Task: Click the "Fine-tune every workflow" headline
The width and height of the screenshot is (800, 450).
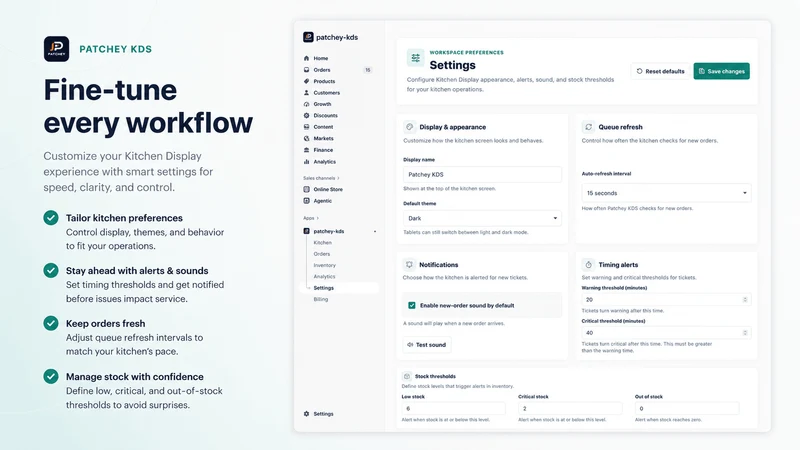Action: (148, 106)
